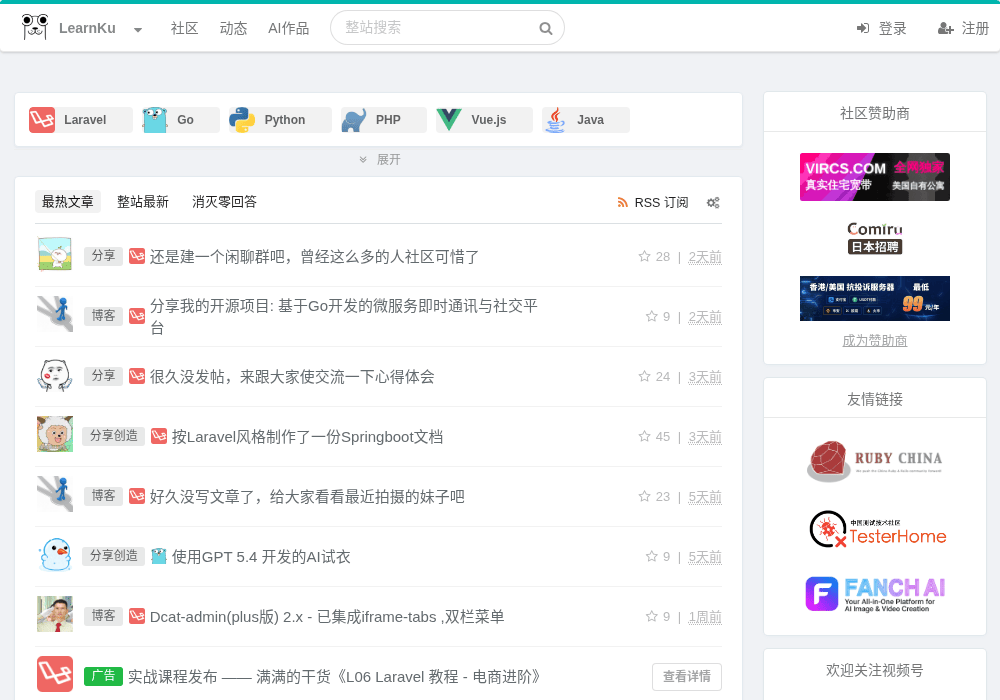1000x700 pixels.
Task: Click the author avatar of 闲聊群 post
Action: coord(55,254)
